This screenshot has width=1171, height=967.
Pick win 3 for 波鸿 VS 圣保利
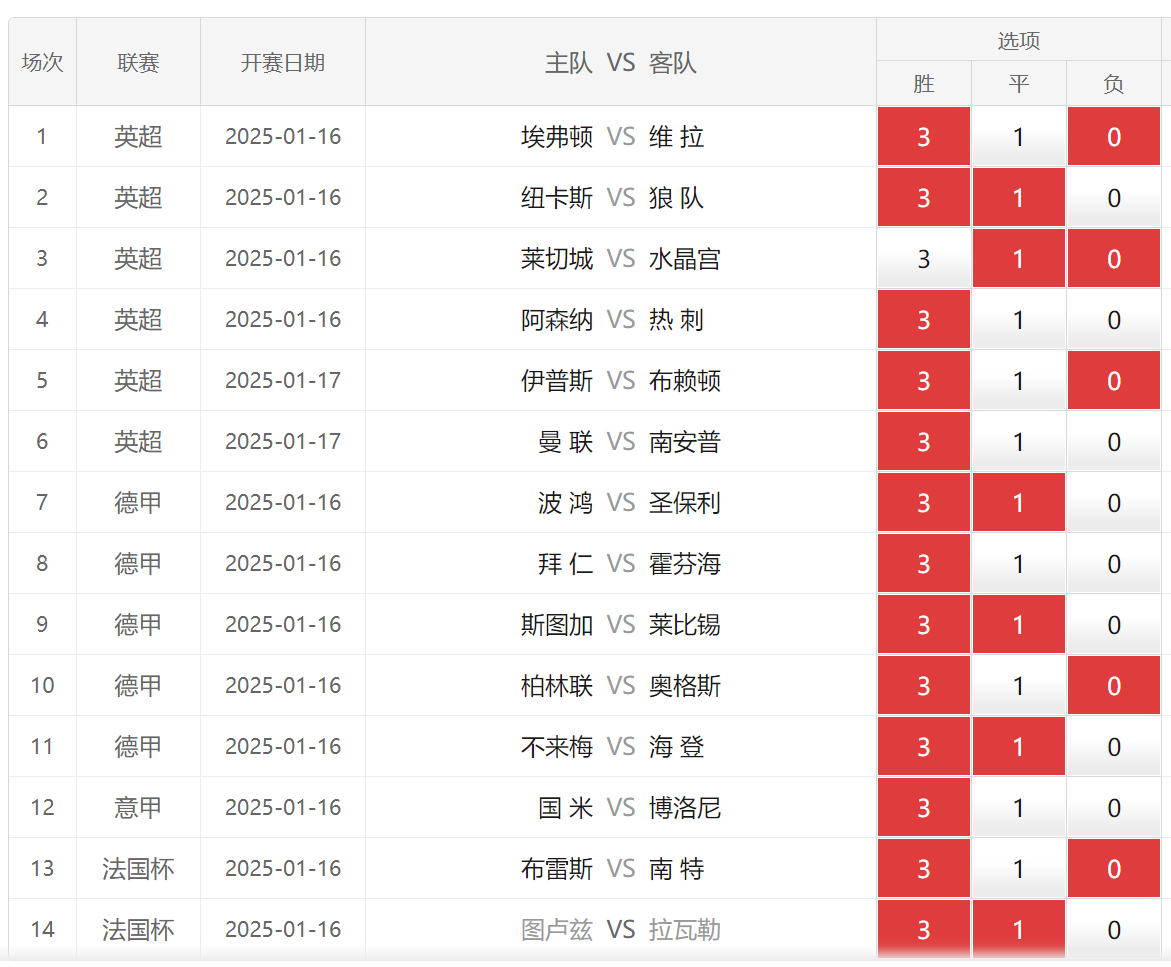924,503
